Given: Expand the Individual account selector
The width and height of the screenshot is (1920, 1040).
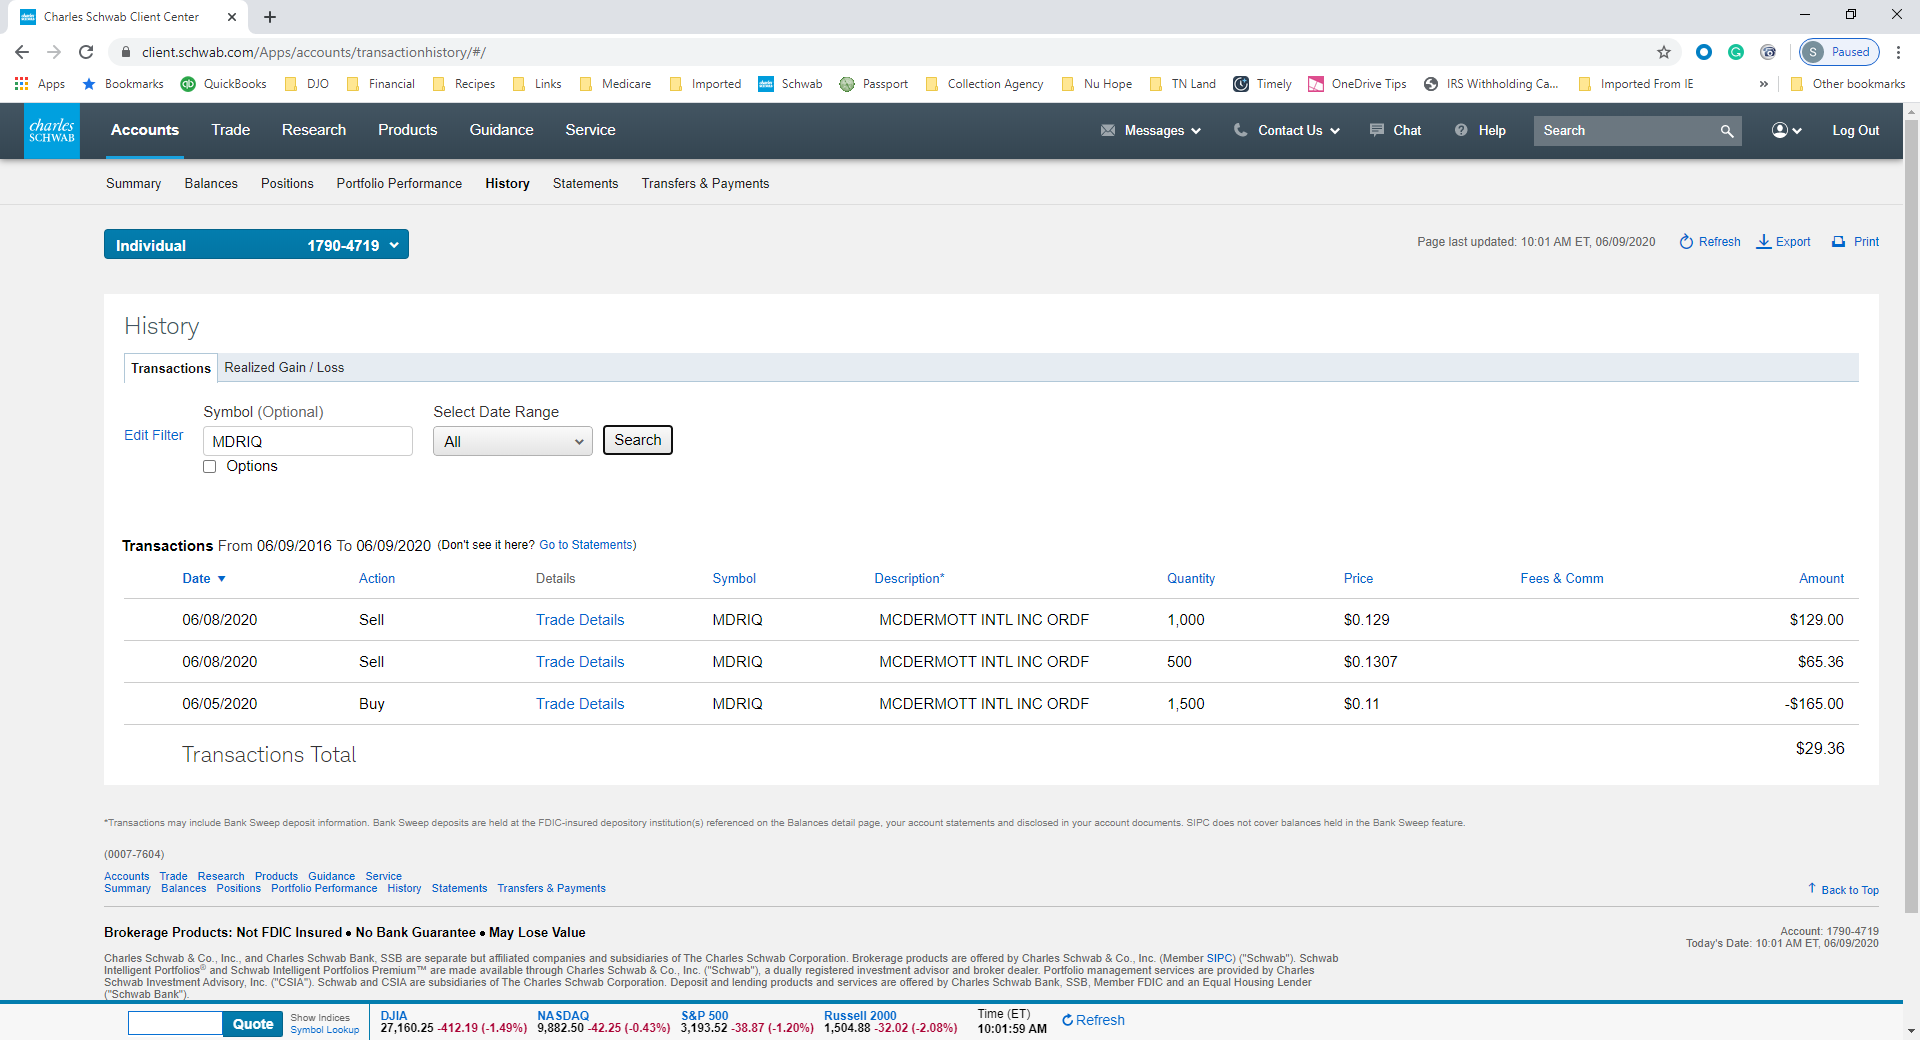Looking at the screenshot, I should [256, 245].
